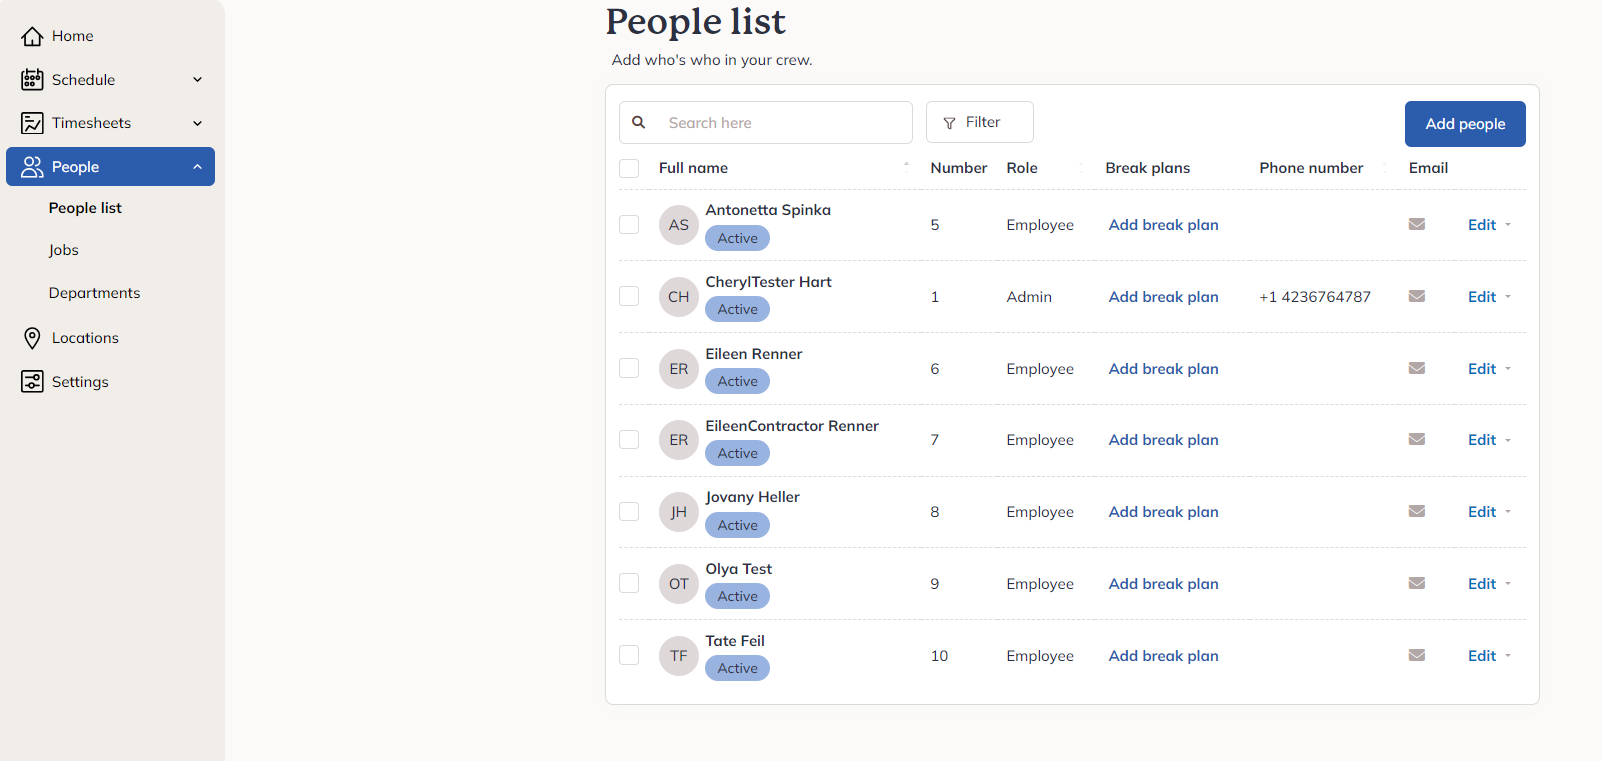This screenshot has height=761, width=1602.
Task: Click the Locations pin icon
Action: tap(32, 338)
